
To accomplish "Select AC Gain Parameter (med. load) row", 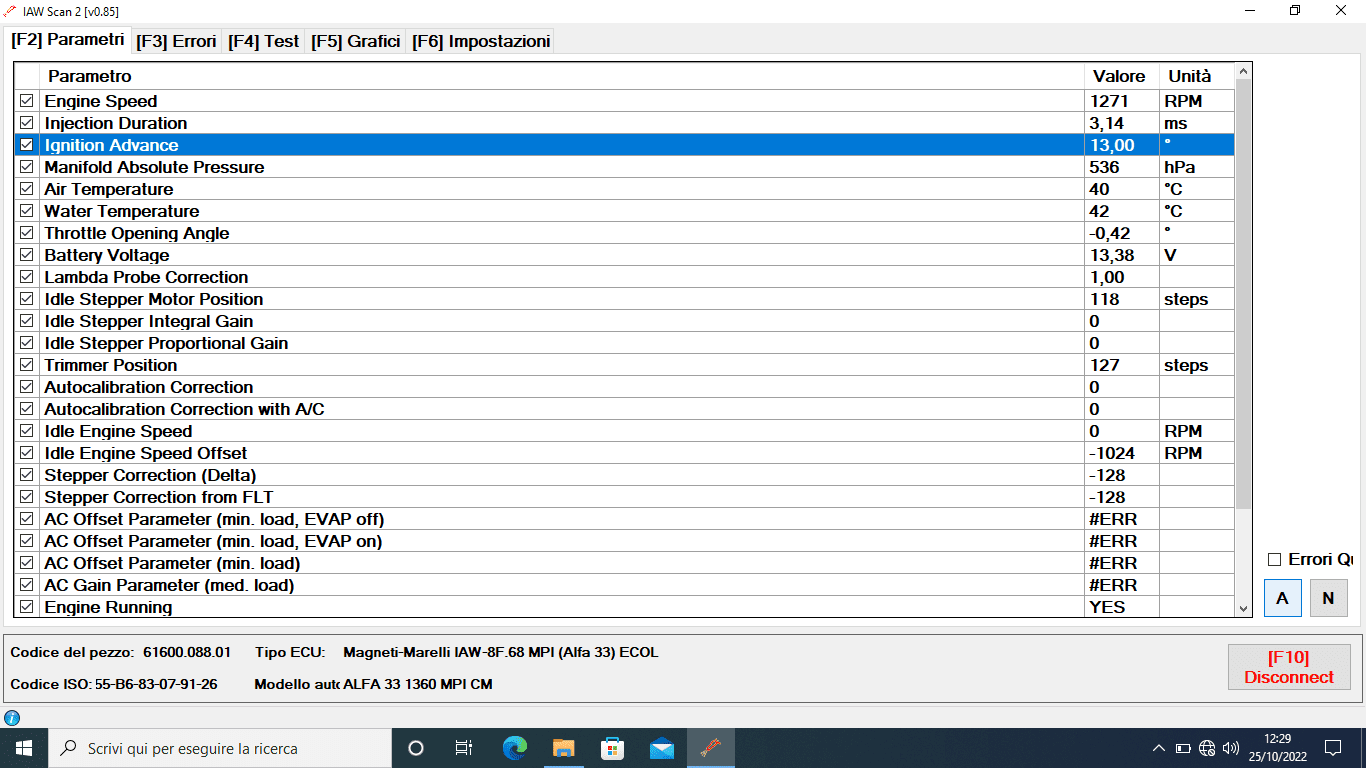I will pos(625,585).
